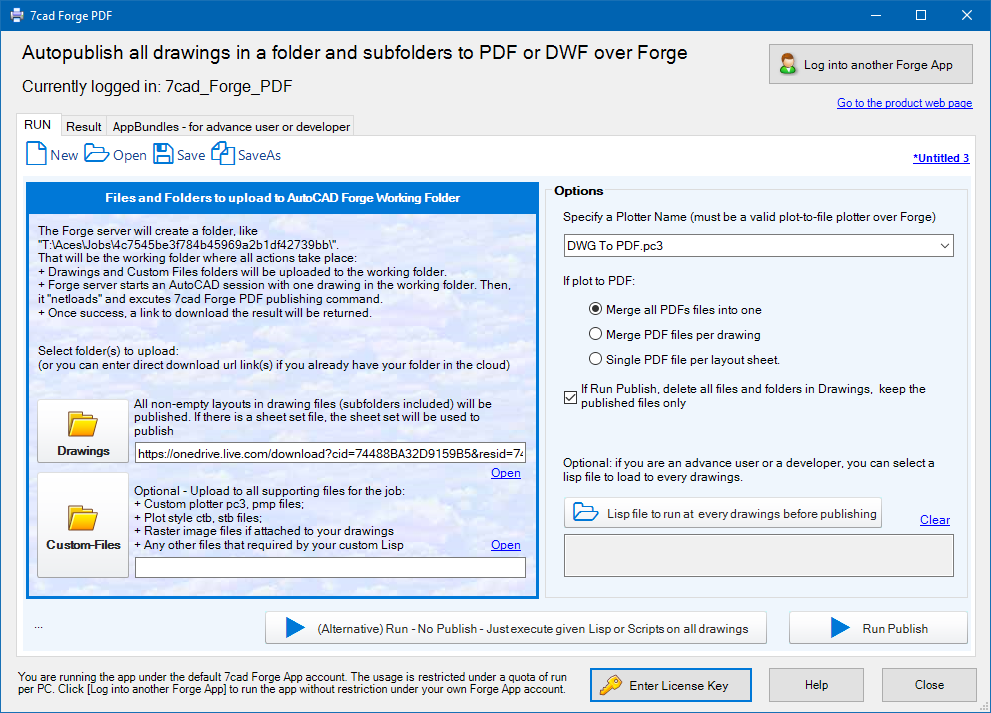Click the Drawings URL input field

pyautogui.click(x=330, y=453)
